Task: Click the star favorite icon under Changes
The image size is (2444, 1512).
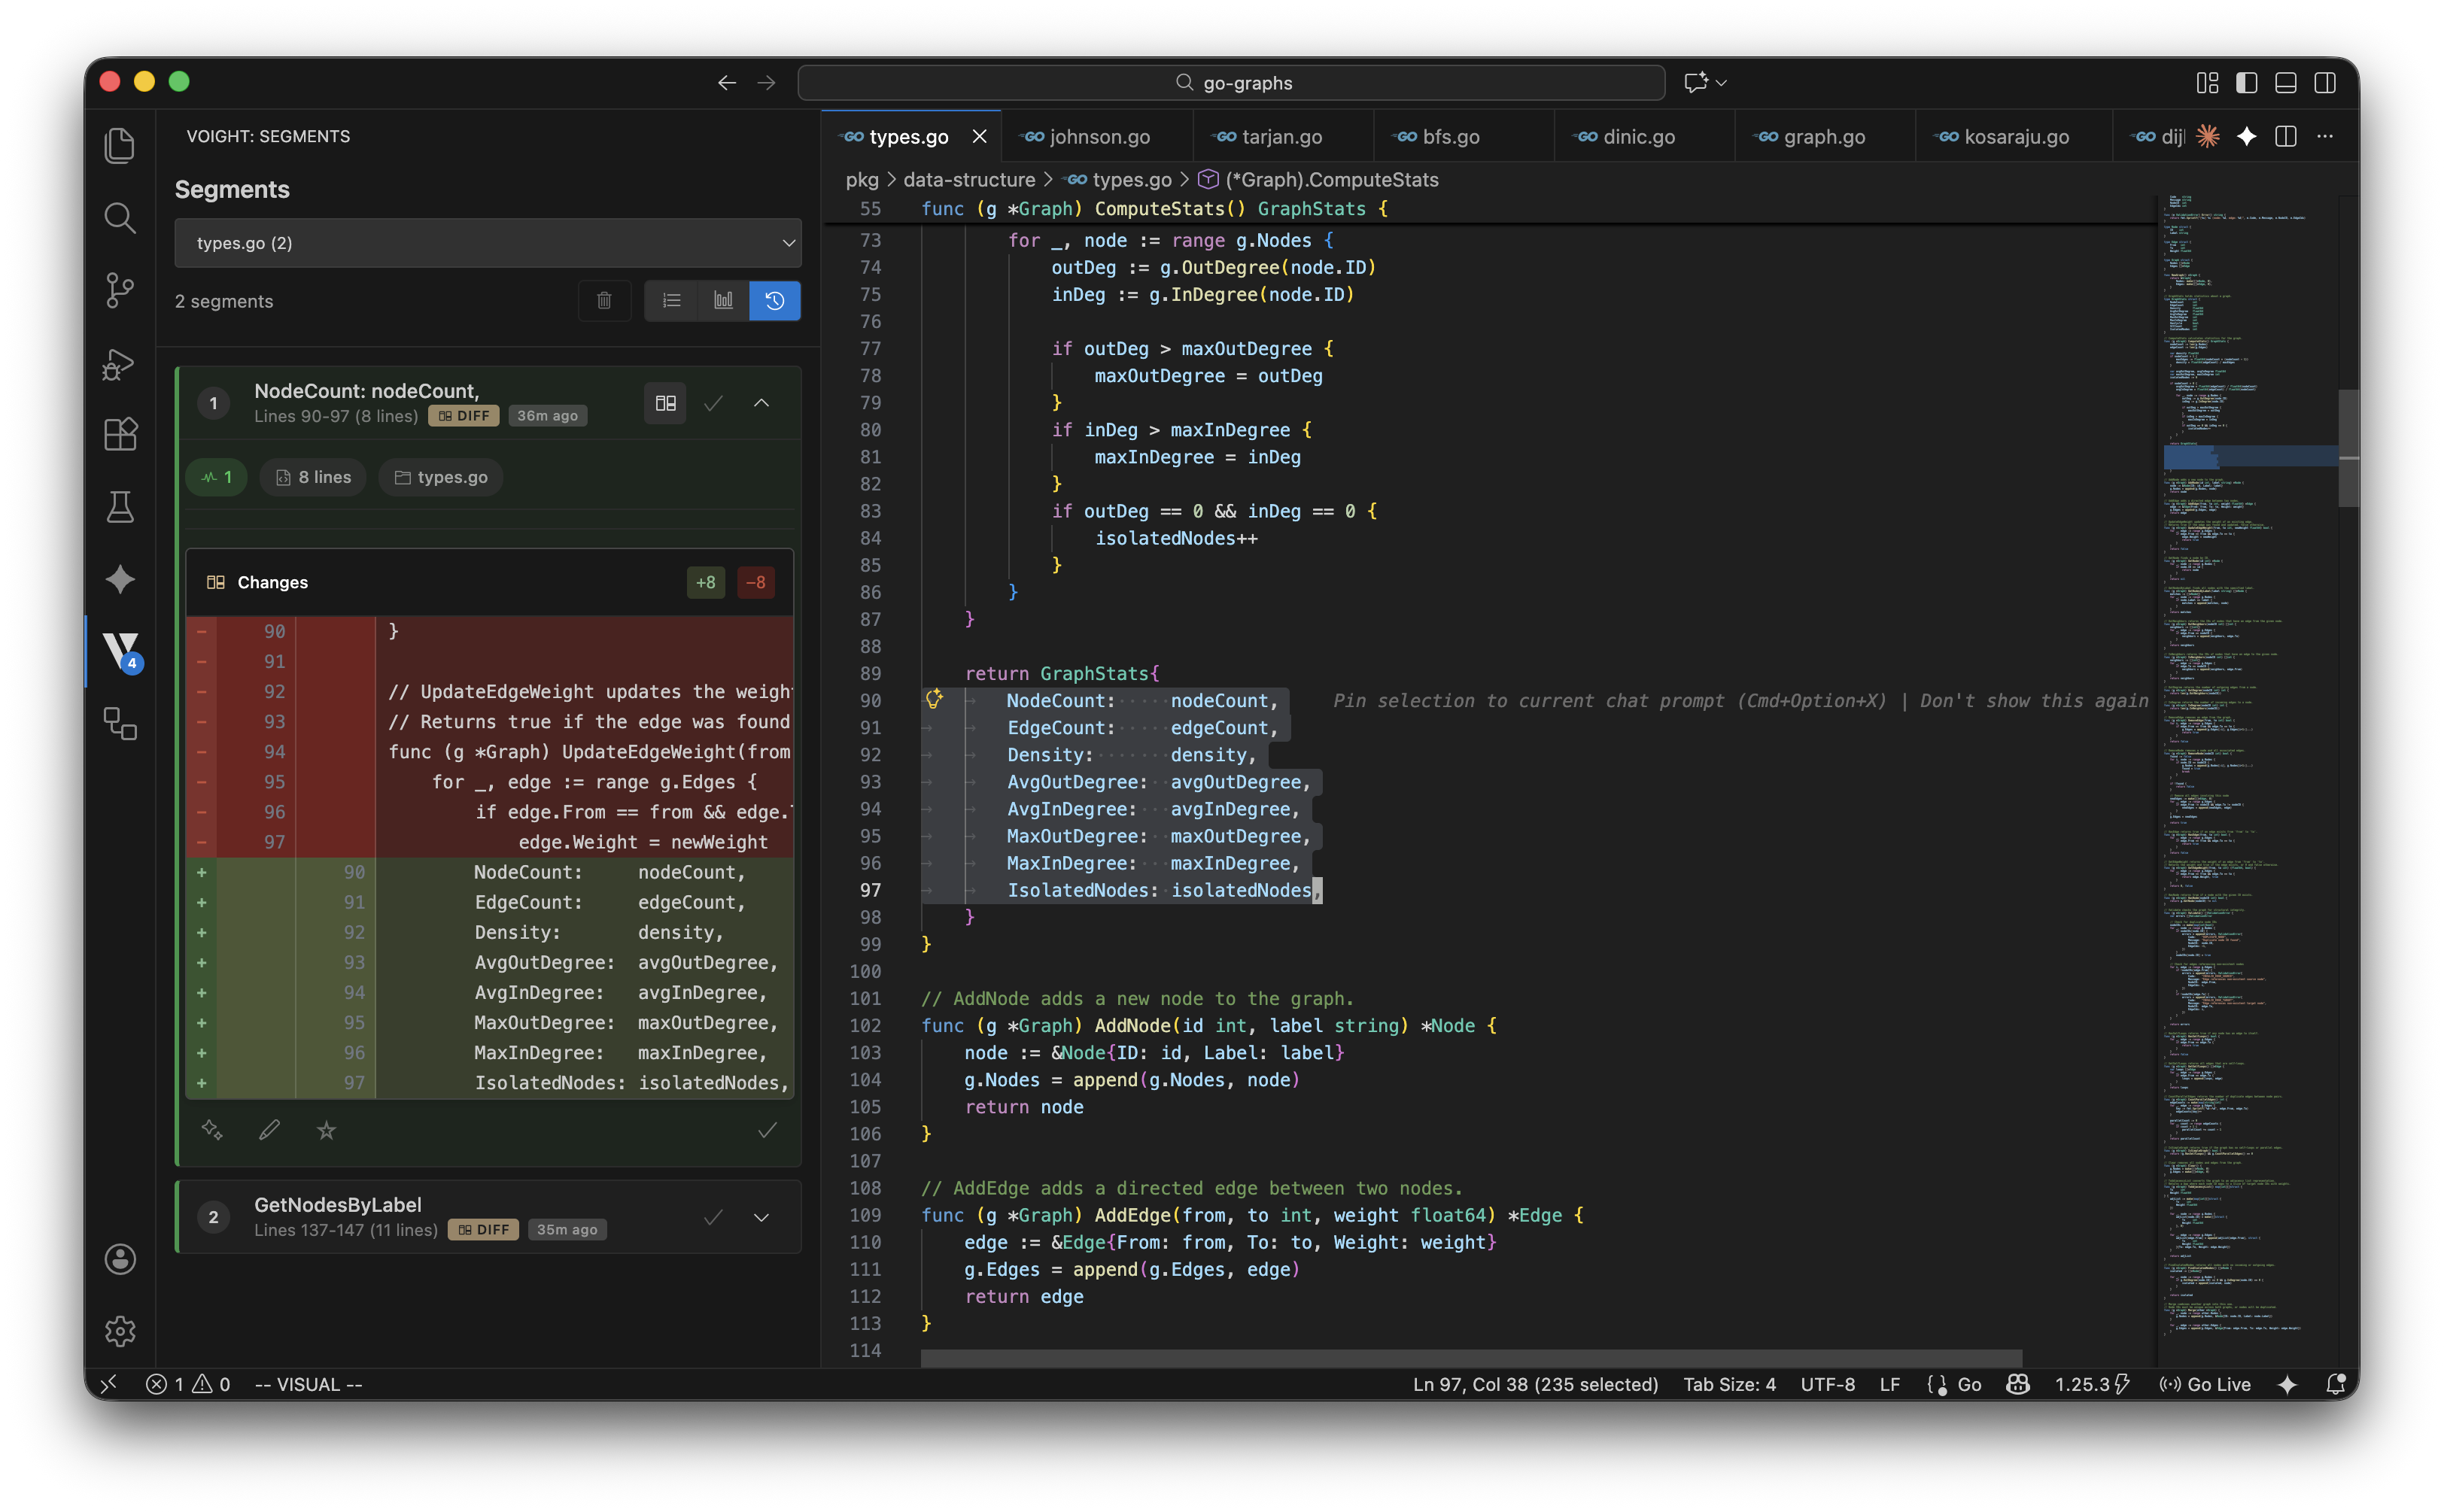Action: click(326, 1130)
